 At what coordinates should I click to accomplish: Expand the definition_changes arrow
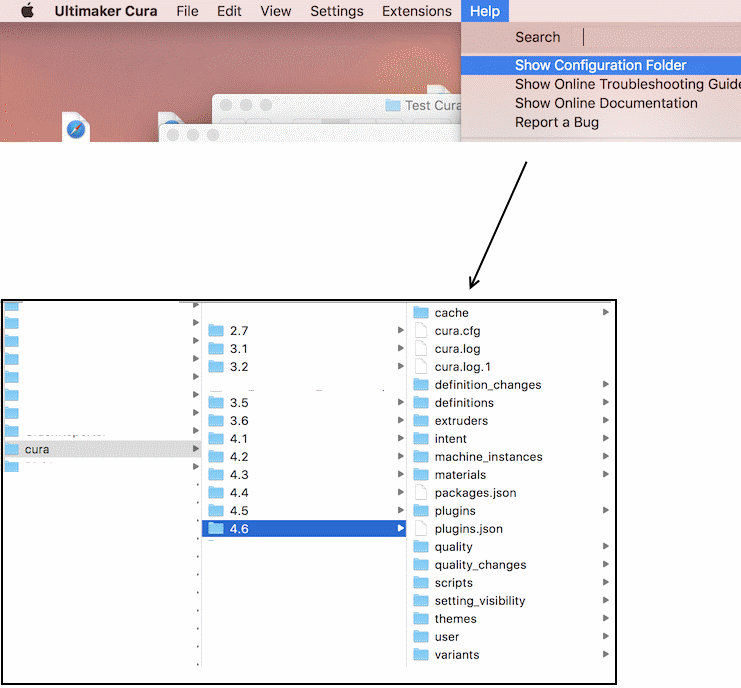coord(606,384)
